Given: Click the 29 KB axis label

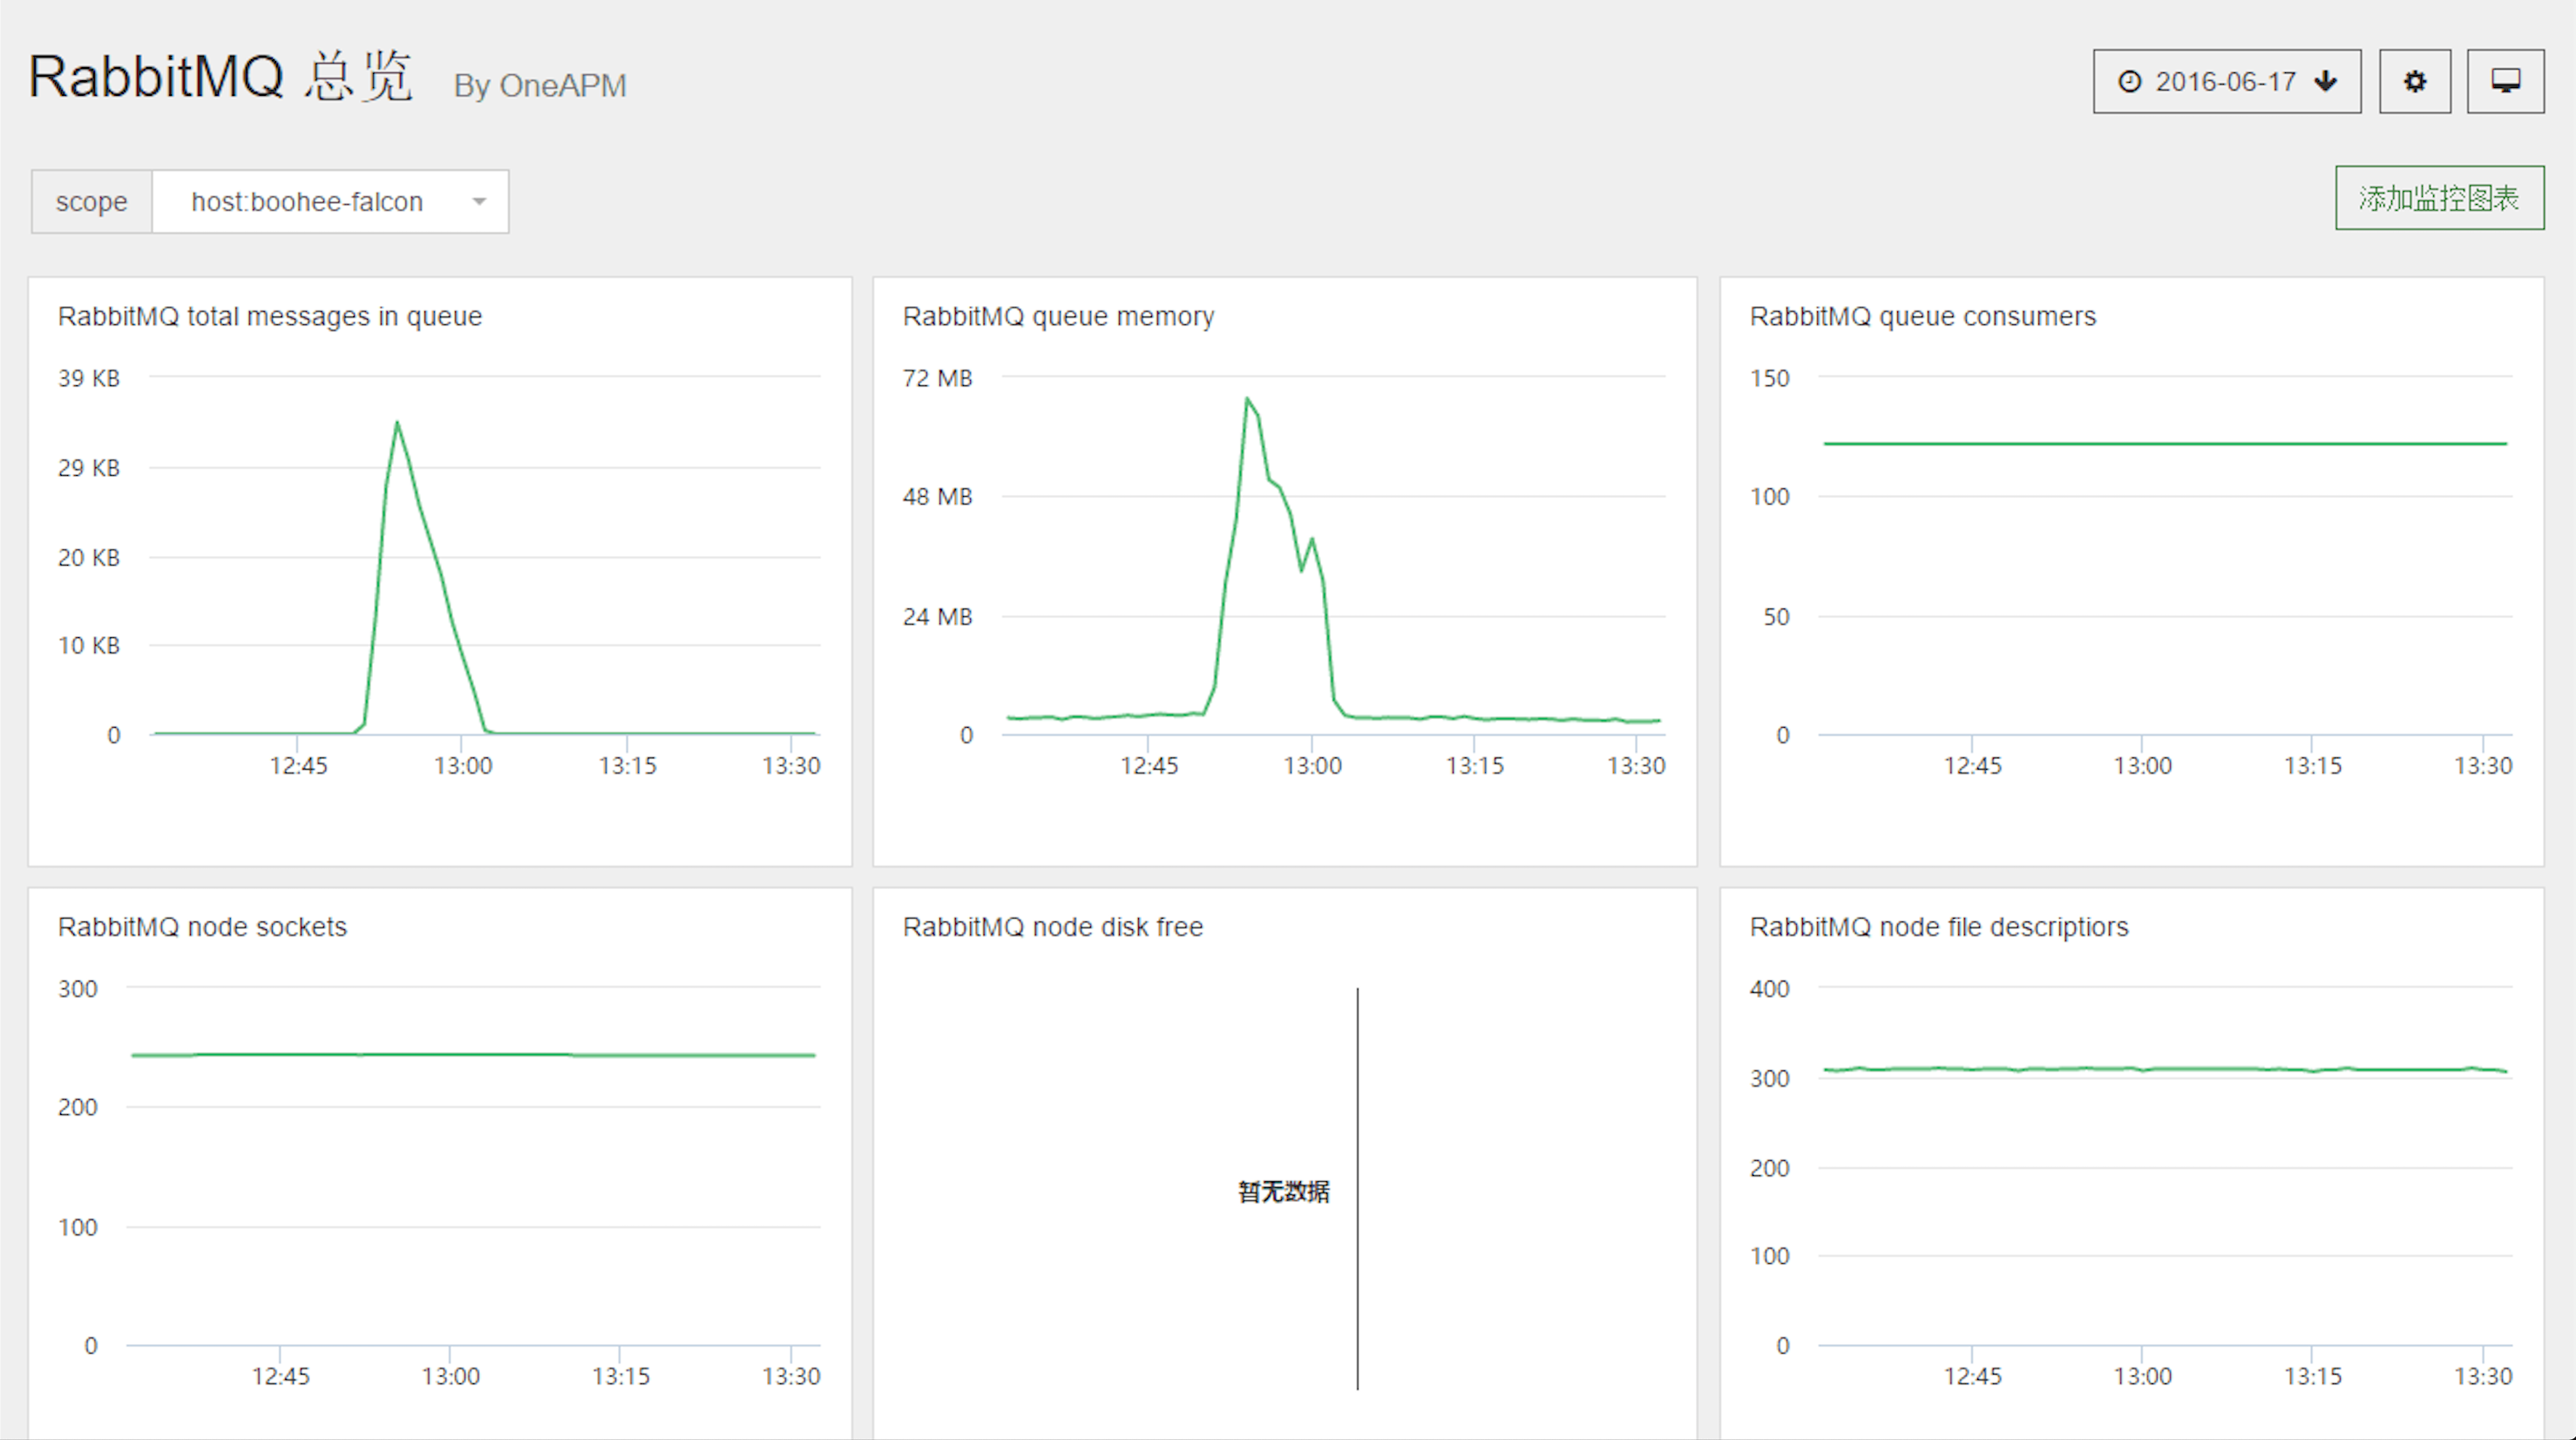Looking at the screenshot, I should tap(89, 468).
